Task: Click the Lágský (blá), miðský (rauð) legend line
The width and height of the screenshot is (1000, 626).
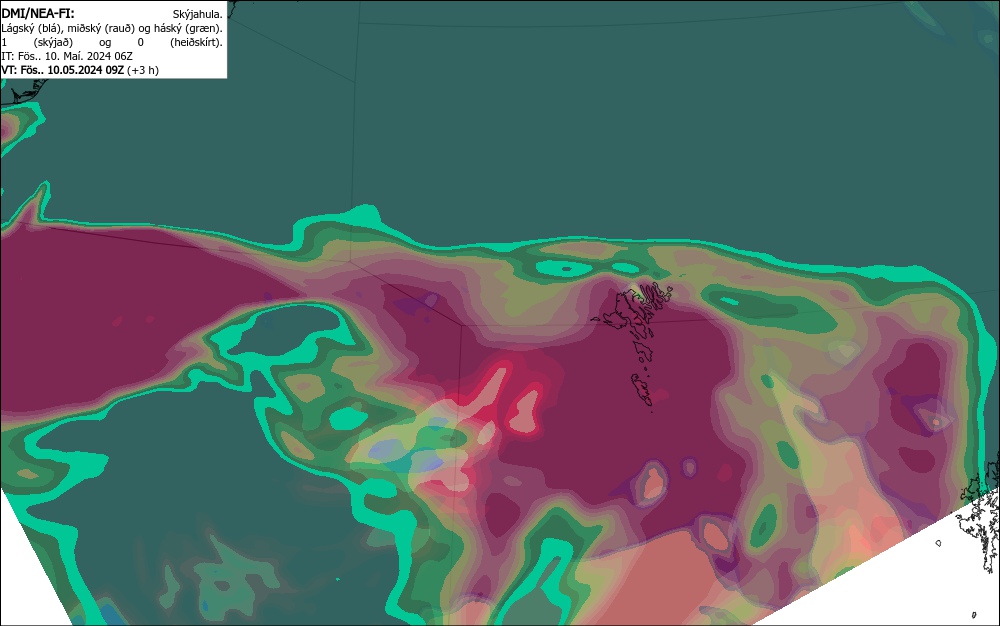Action: [x=112, y=28]
